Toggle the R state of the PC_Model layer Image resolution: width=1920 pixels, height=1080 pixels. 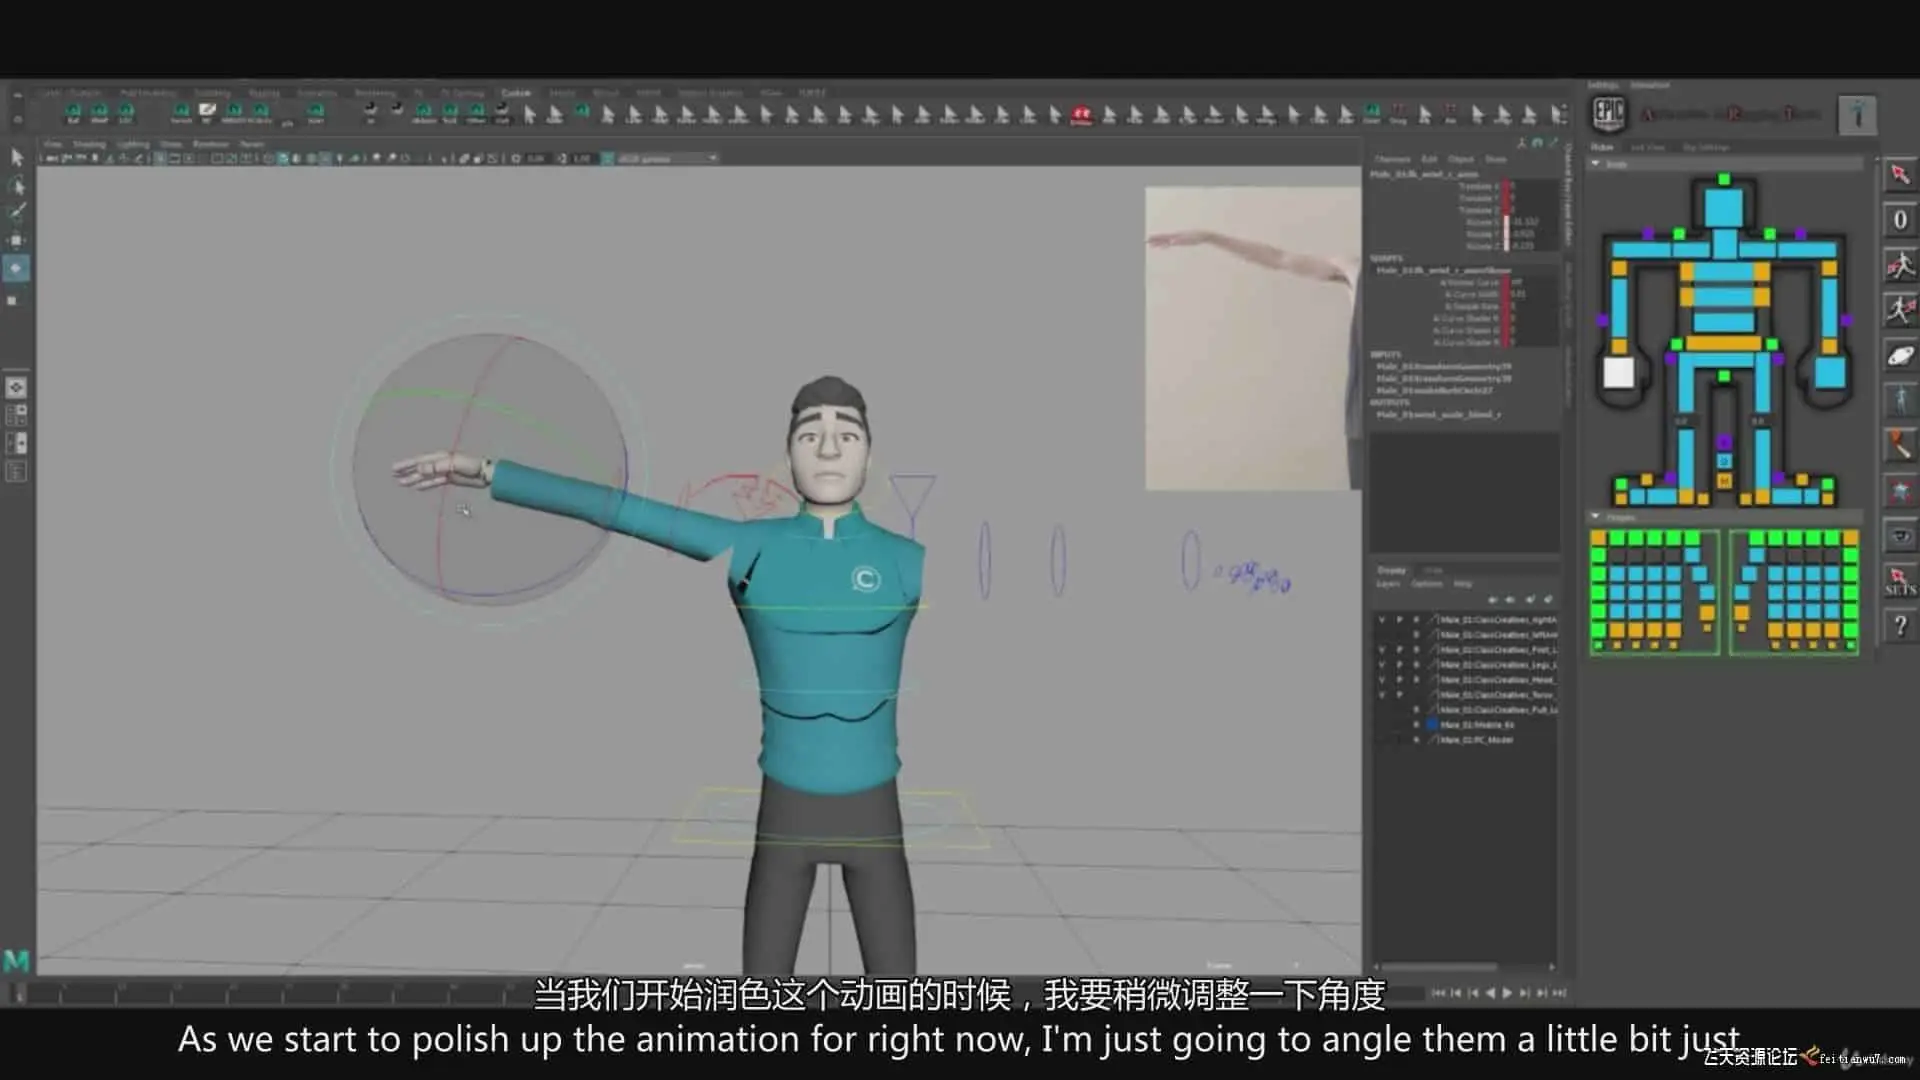[1416, 740]
